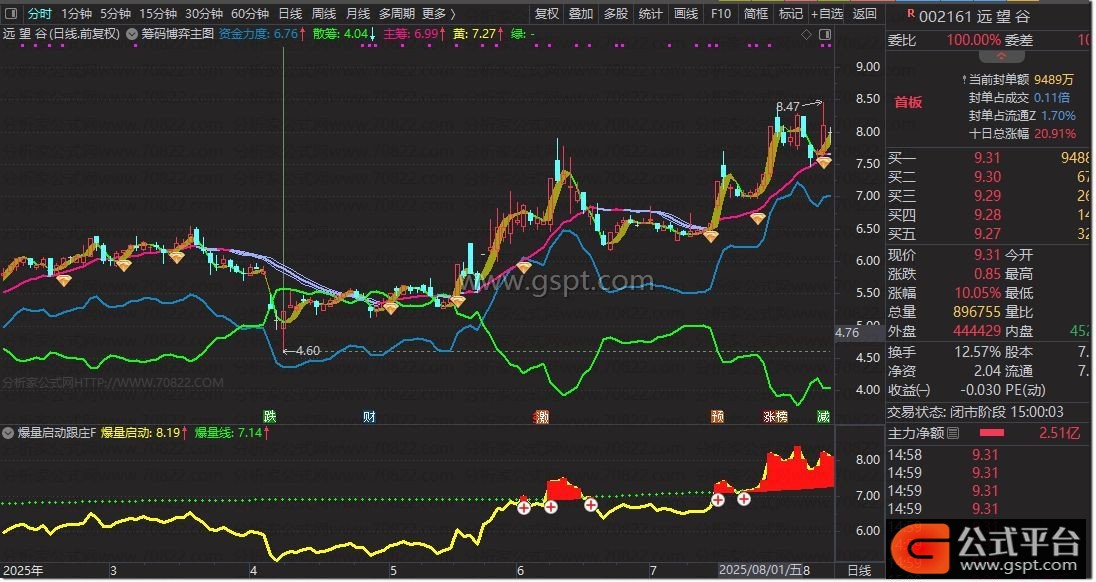Open the 主力净额 details list icon
This screenshot has height=582, width=1096.
click(x=953, y=433)
